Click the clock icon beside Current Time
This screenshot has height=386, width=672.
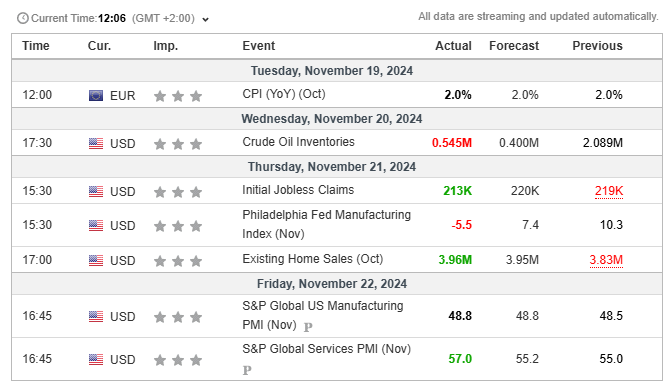click(x=23, y=18)
